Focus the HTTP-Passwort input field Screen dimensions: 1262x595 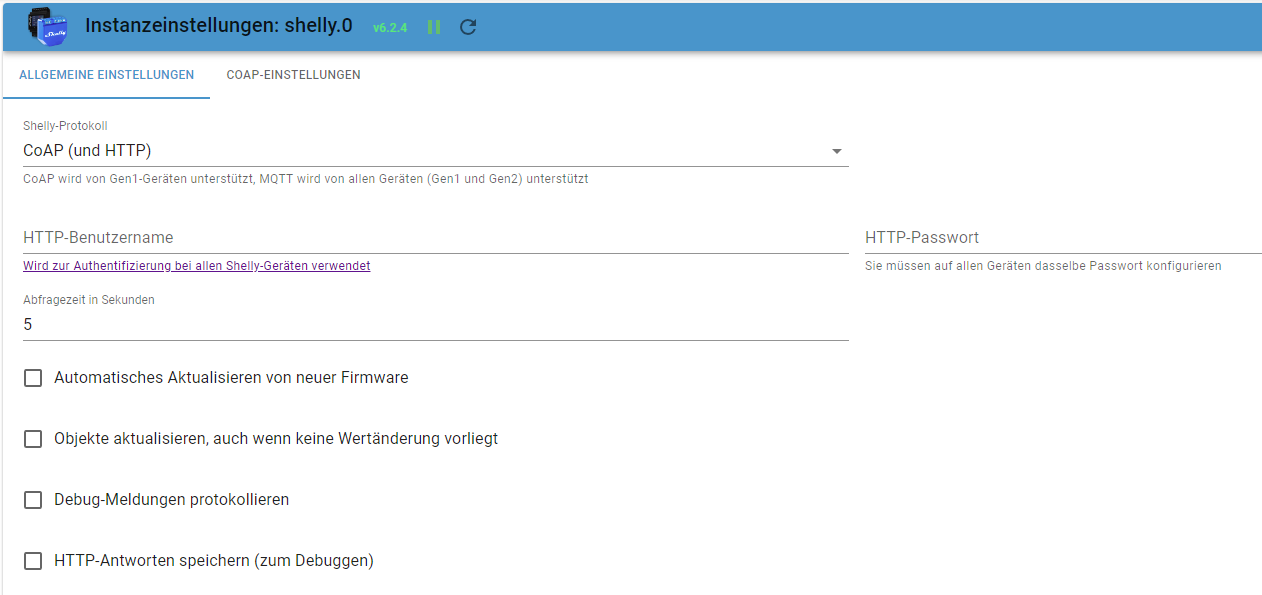coord(1063,238)
